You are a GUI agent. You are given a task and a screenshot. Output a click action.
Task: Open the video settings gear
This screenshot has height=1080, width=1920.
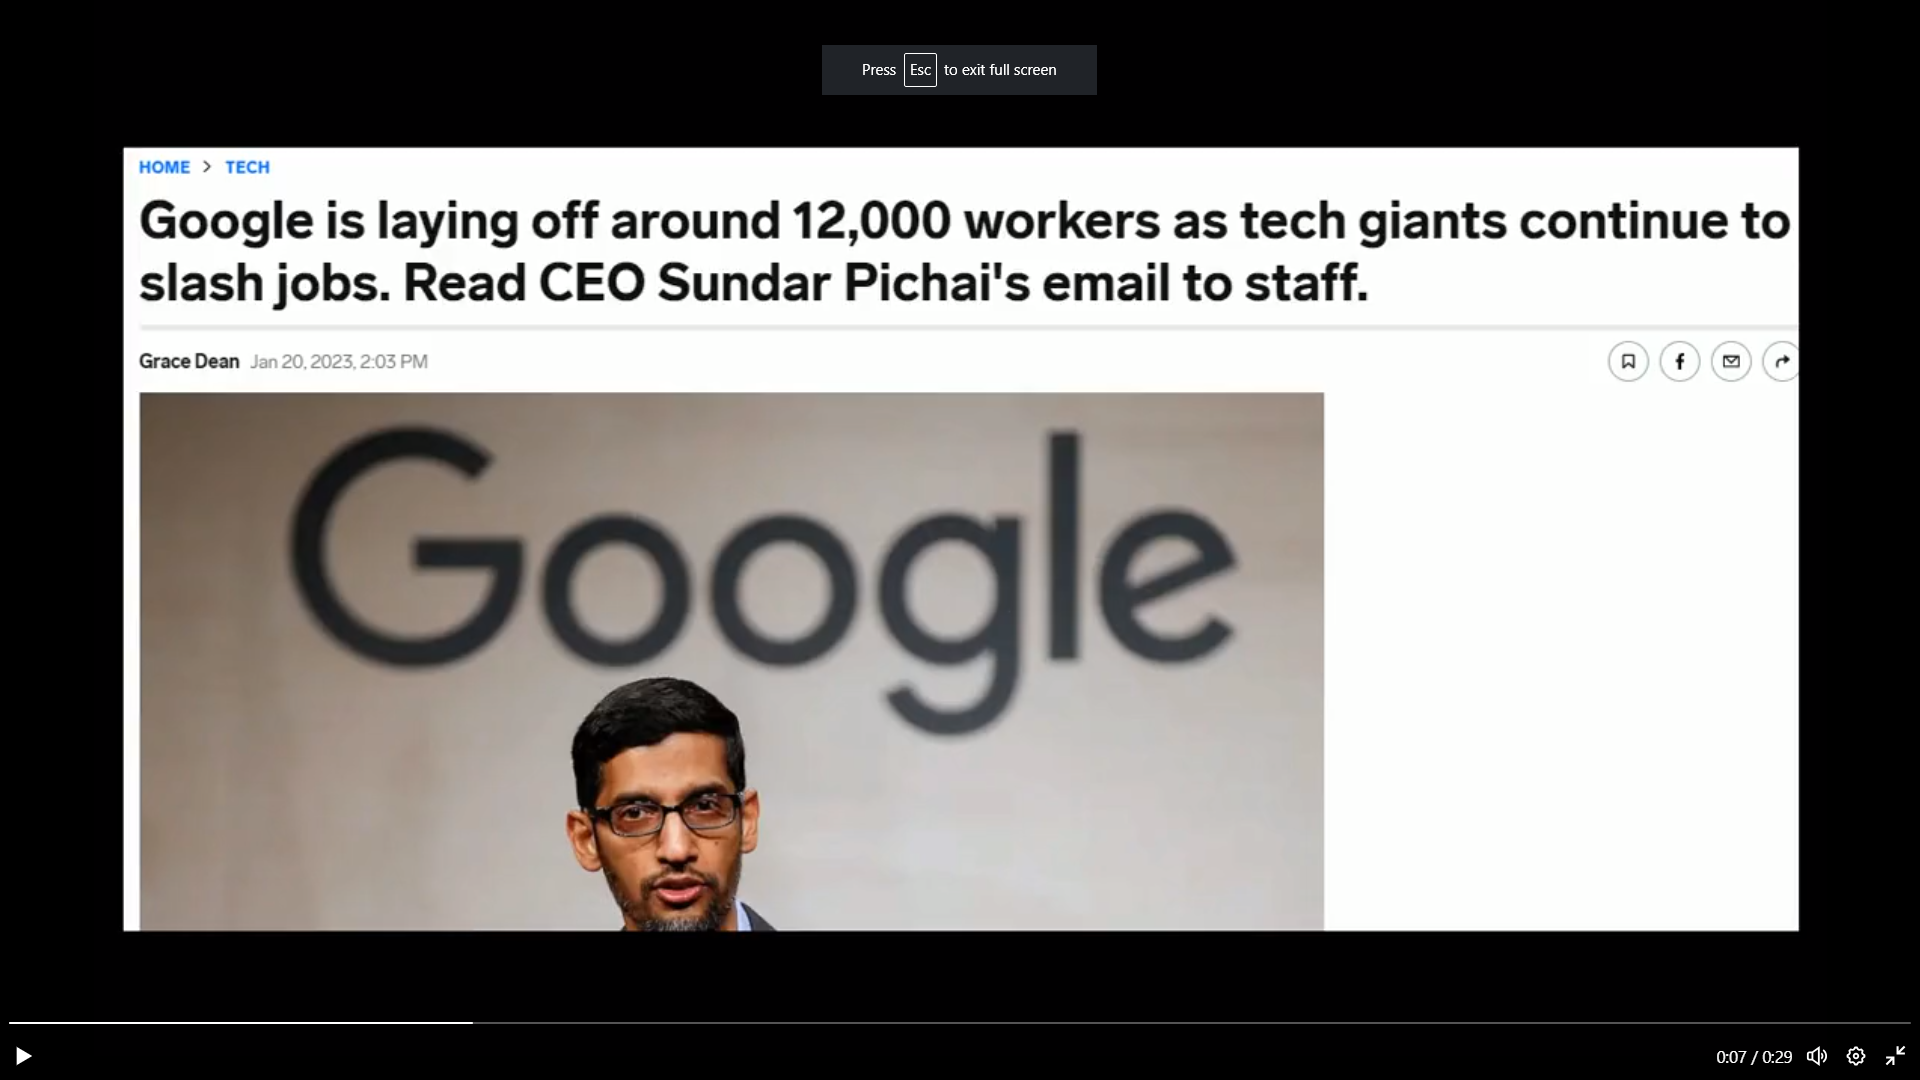1856,1056
